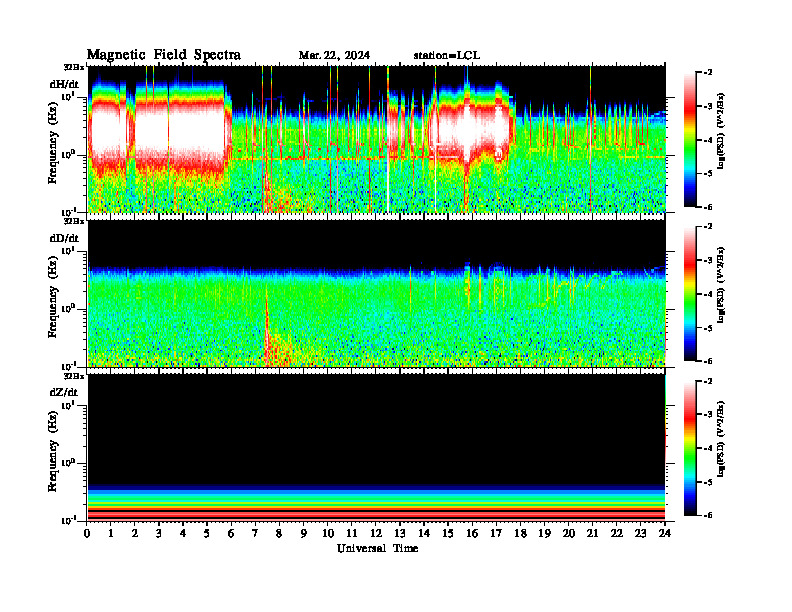
Task: Click the dZ/dt spectrogram plot
Action: 376,447
